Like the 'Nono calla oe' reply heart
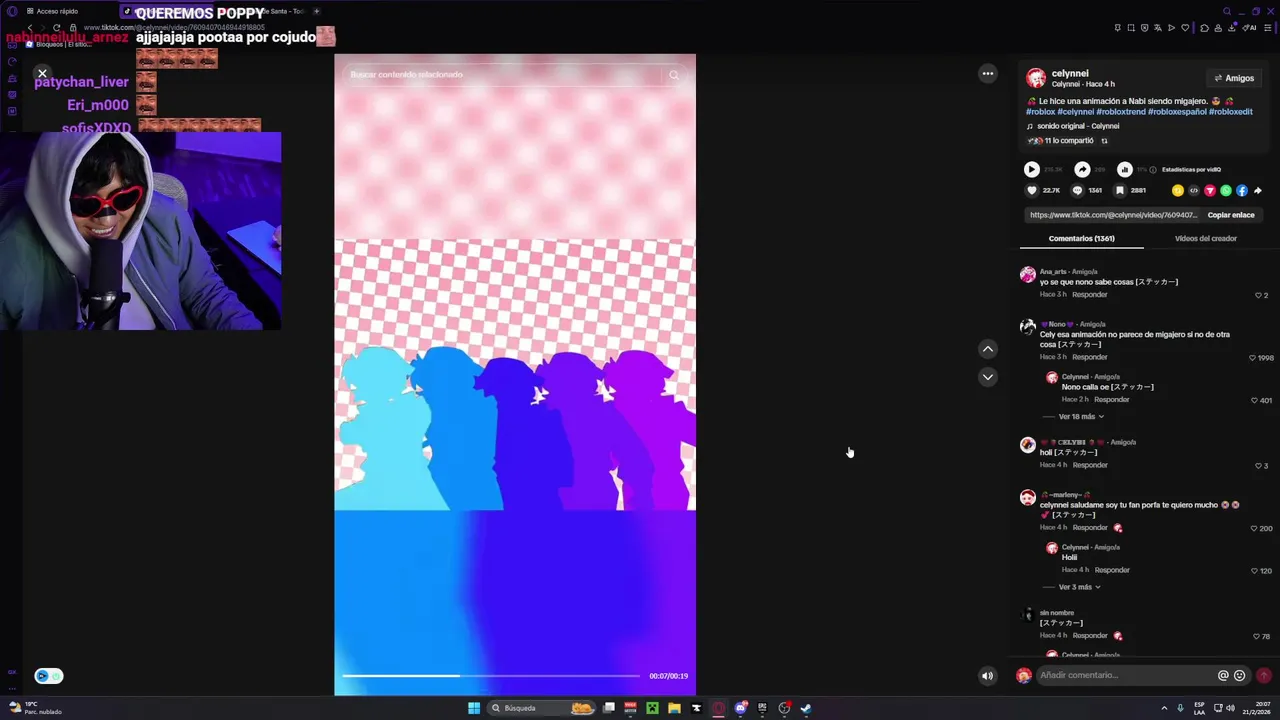This screenshot has width=1280, height=720. pyautogui.click(x=1254, y=400)
